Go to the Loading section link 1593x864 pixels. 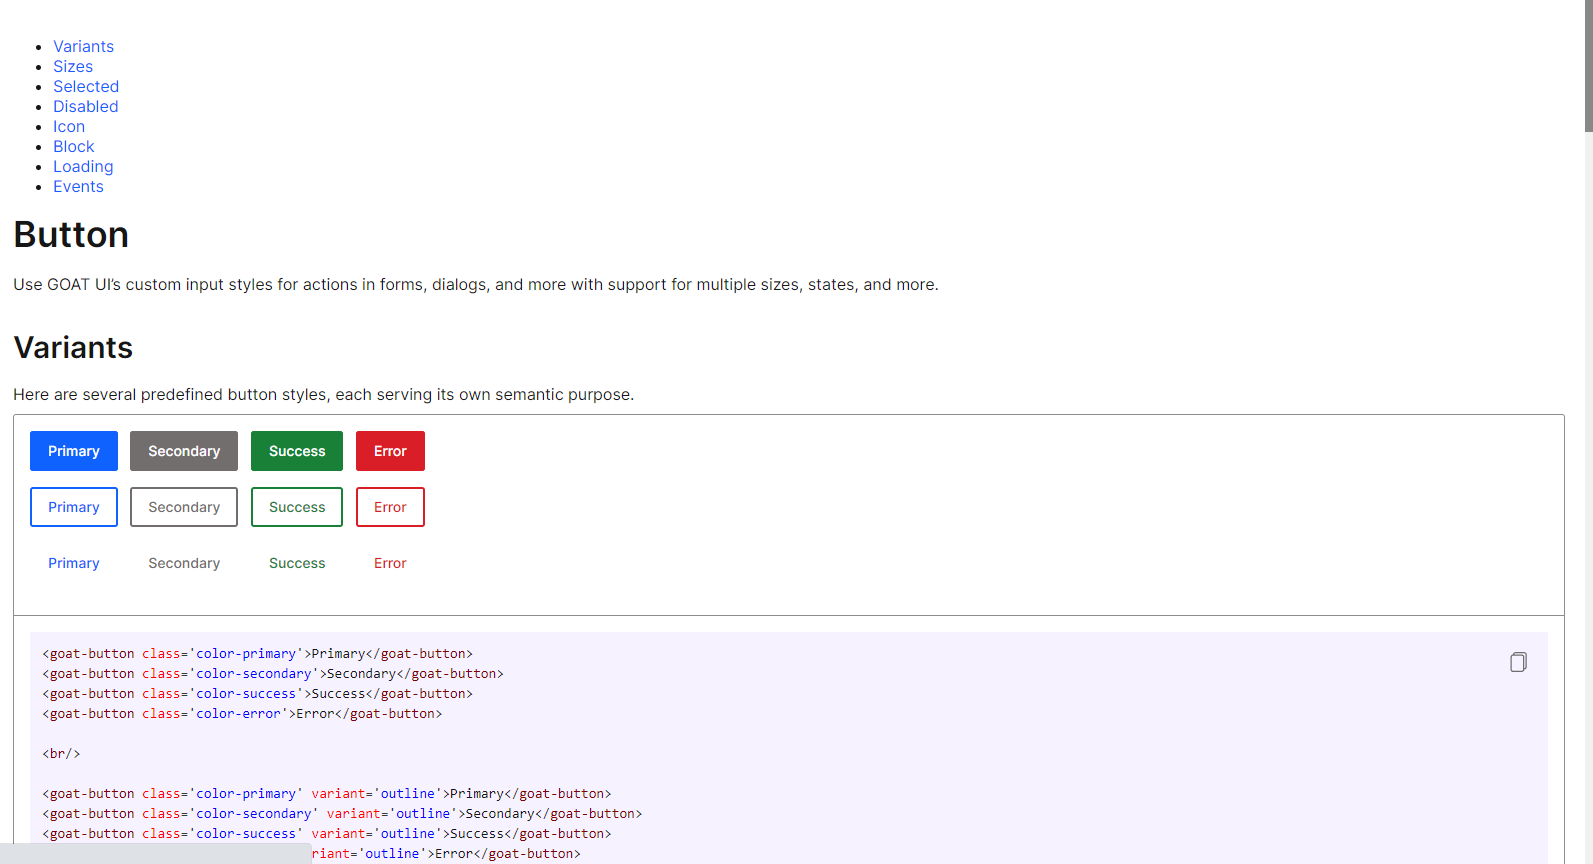(83, 166)
